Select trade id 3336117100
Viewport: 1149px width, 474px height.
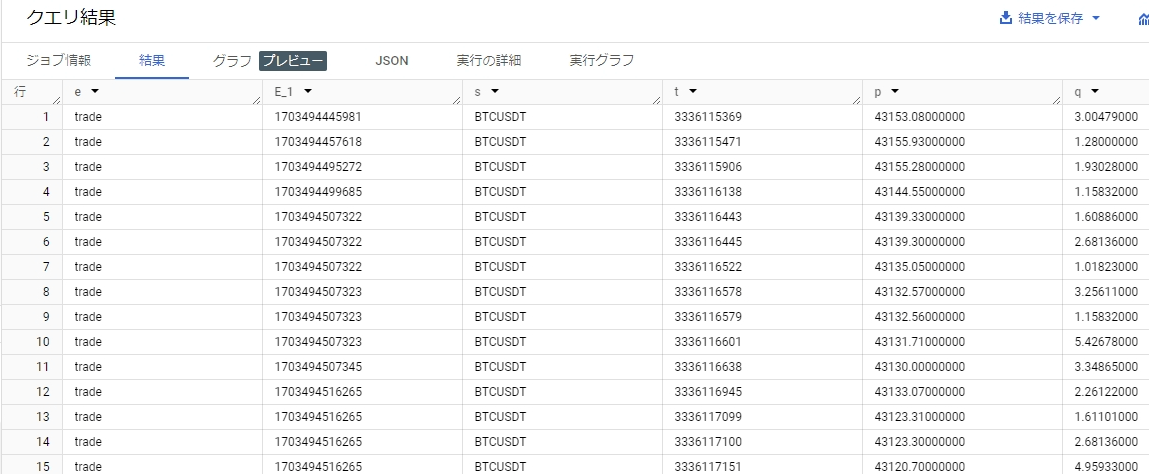[x=708, y=441]
